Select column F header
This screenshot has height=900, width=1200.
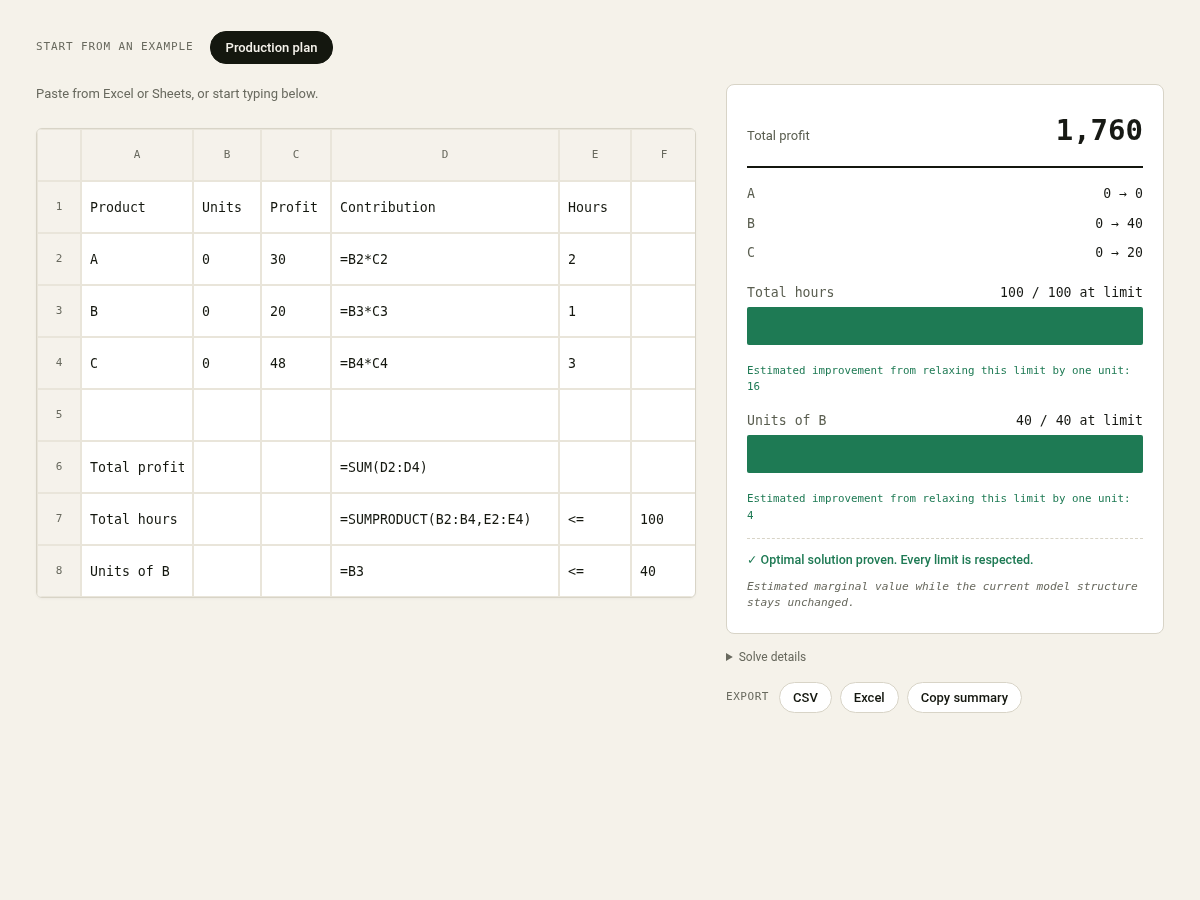(x=664, y=155)
